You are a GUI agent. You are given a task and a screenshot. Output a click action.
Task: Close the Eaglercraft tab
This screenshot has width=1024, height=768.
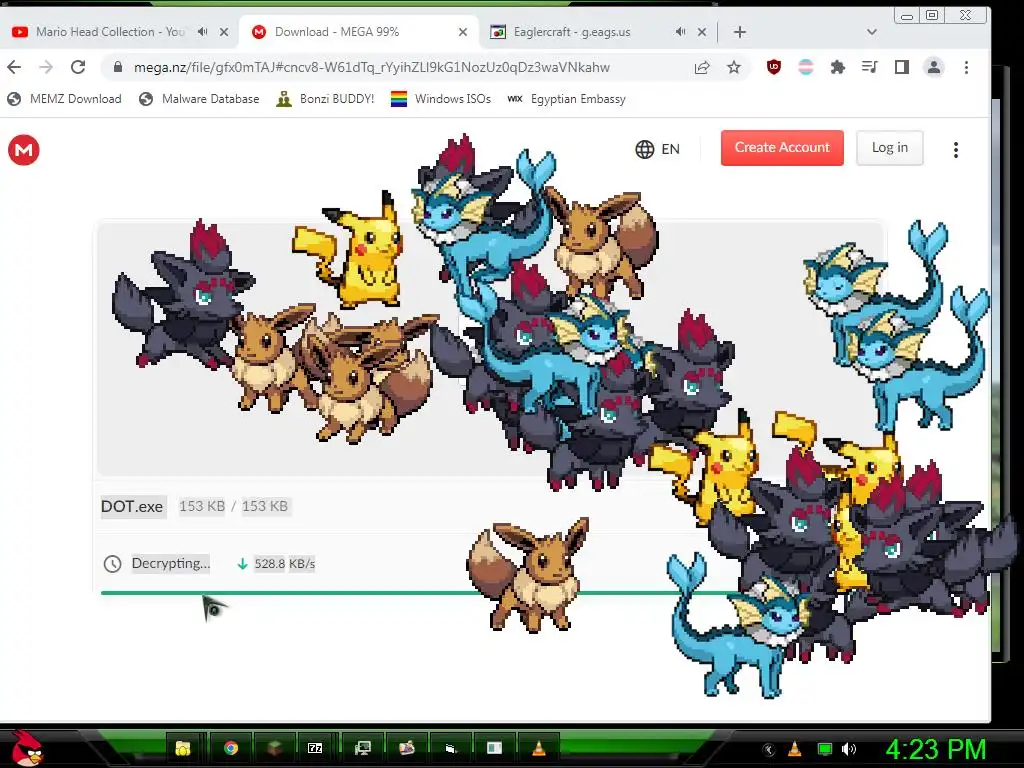click(702, 31)
